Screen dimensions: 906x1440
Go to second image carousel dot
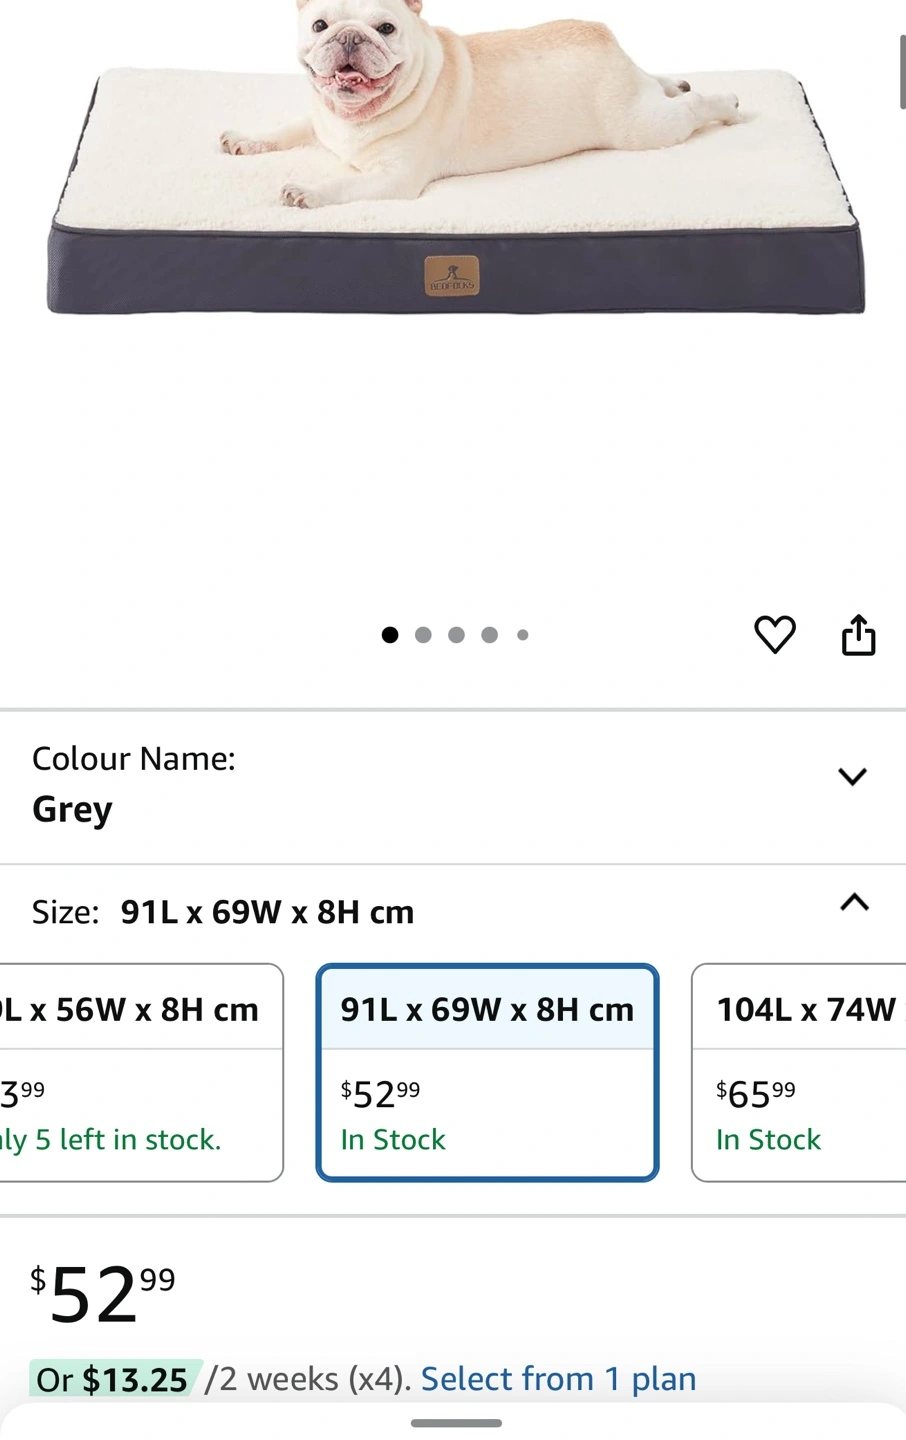pos(423,635)
